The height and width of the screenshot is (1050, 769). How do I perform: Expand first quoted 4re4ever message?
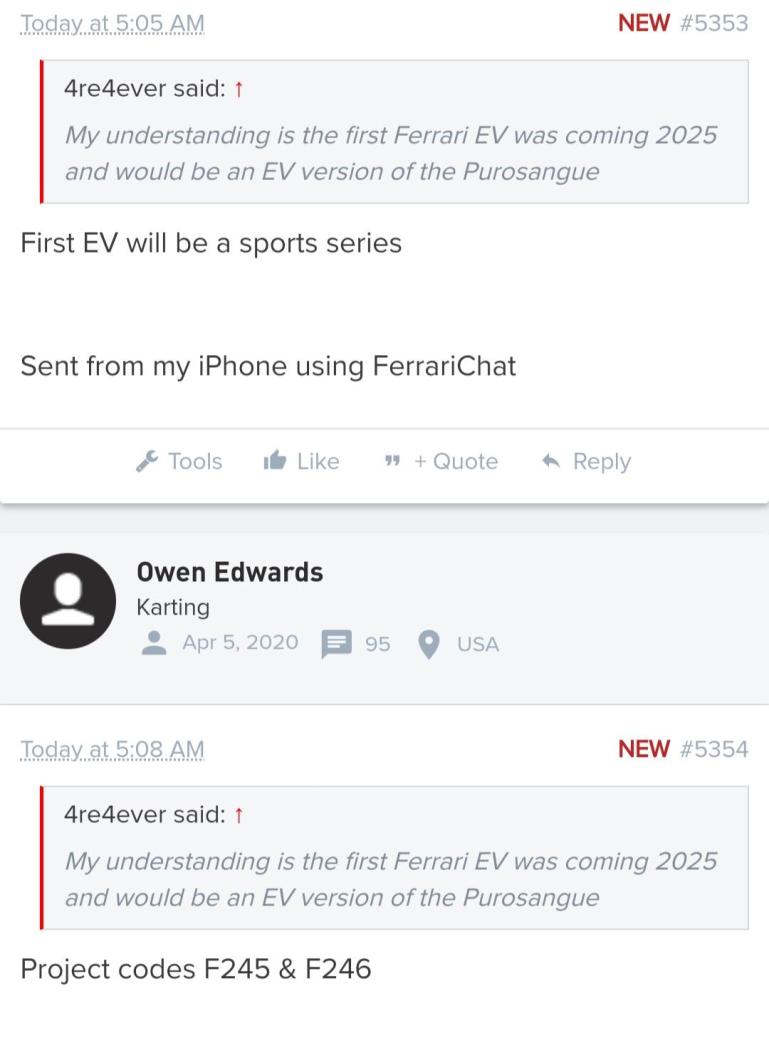click(x=390, y=153)
